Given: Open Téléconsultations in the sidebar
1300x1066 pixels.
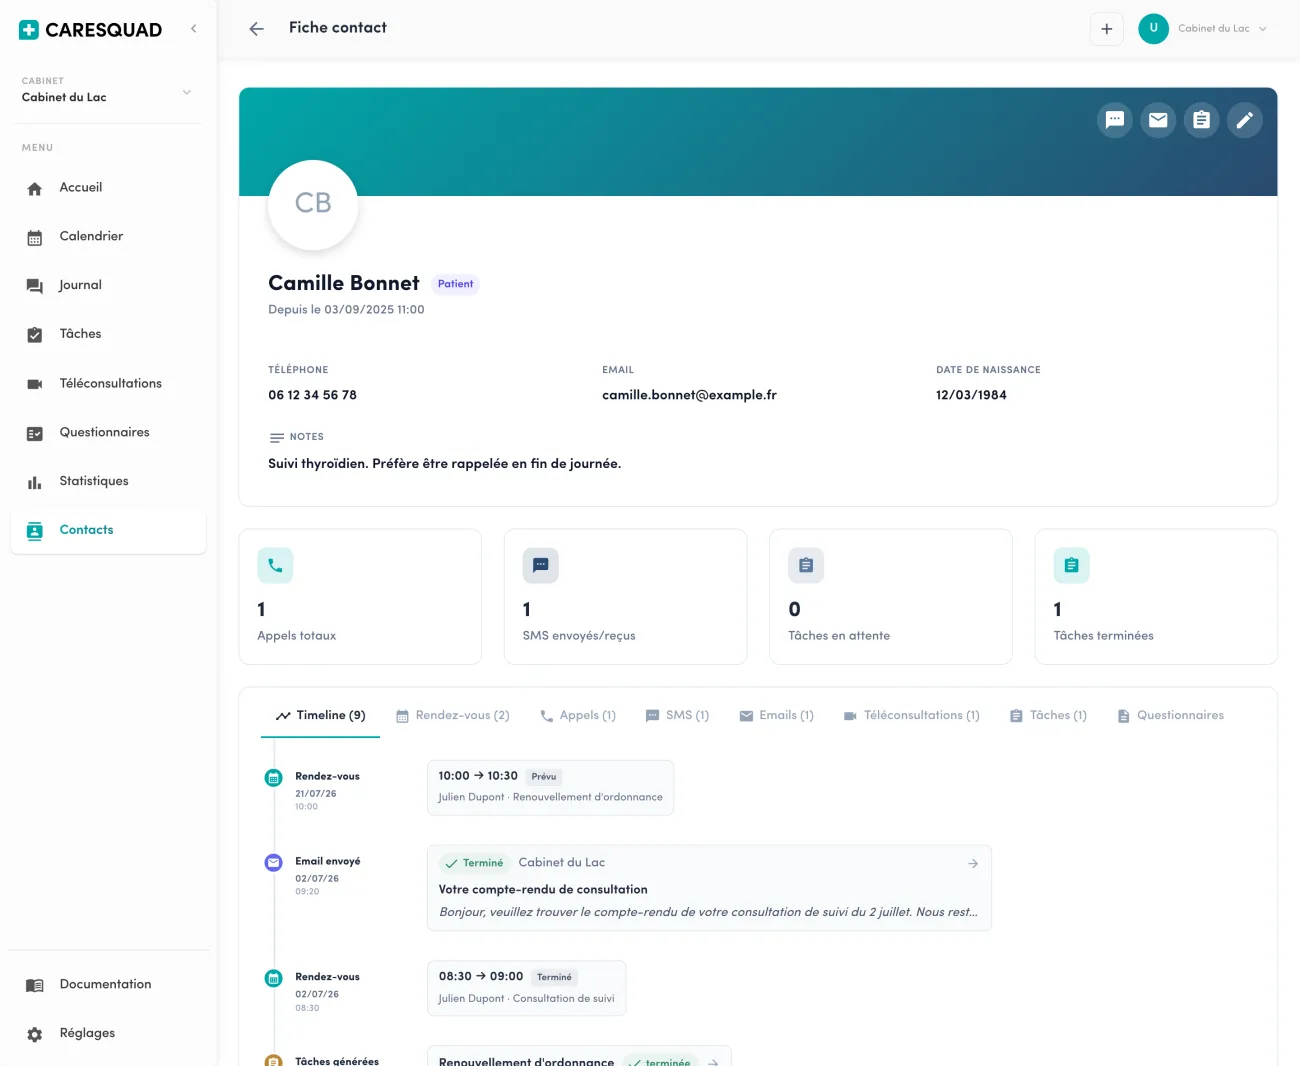Looking at the screenshot, I should click(108, 384).
